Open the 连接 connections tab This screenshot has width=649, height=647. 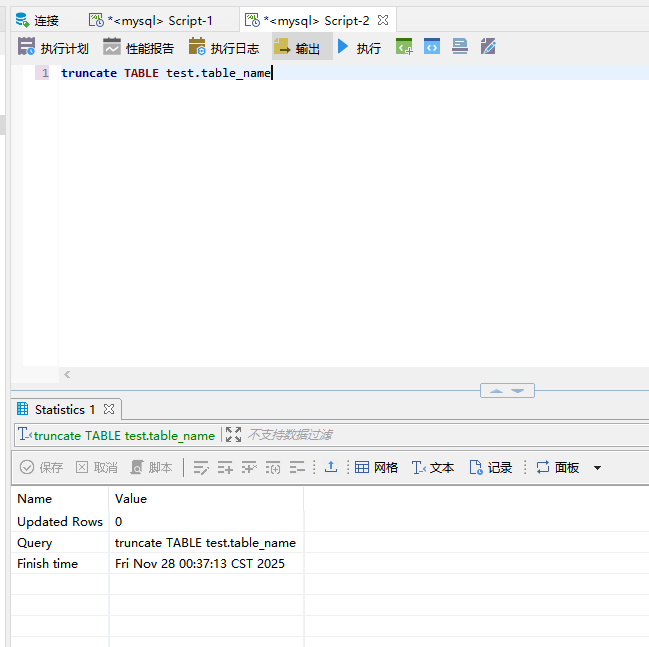[x=37, y=20]
